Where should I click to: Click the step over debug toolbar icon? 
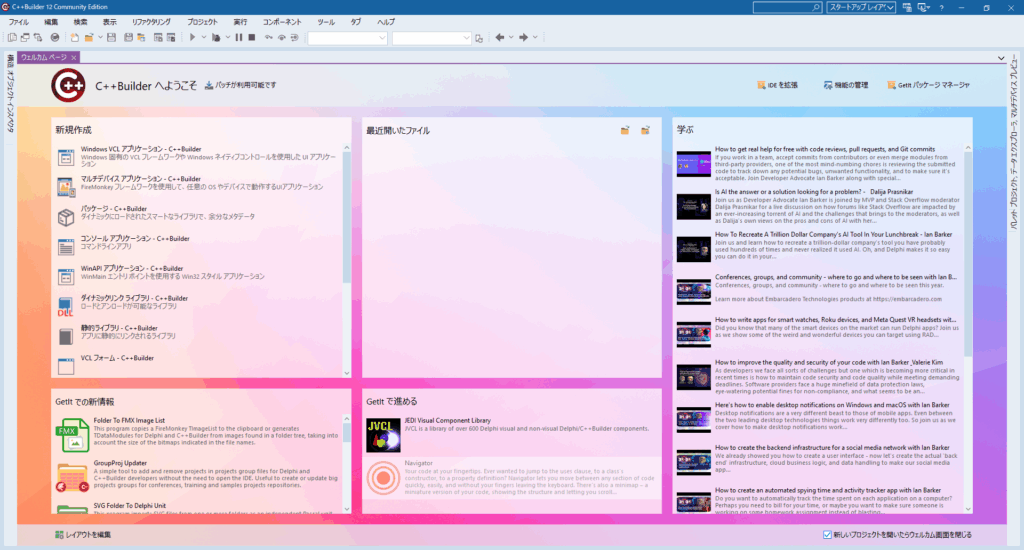point(281,37)
